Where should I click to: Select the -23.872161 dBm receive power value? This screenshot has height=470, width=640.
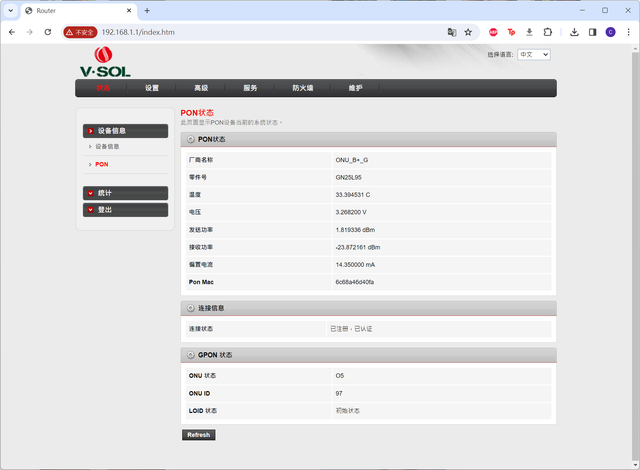coord(358,247)
